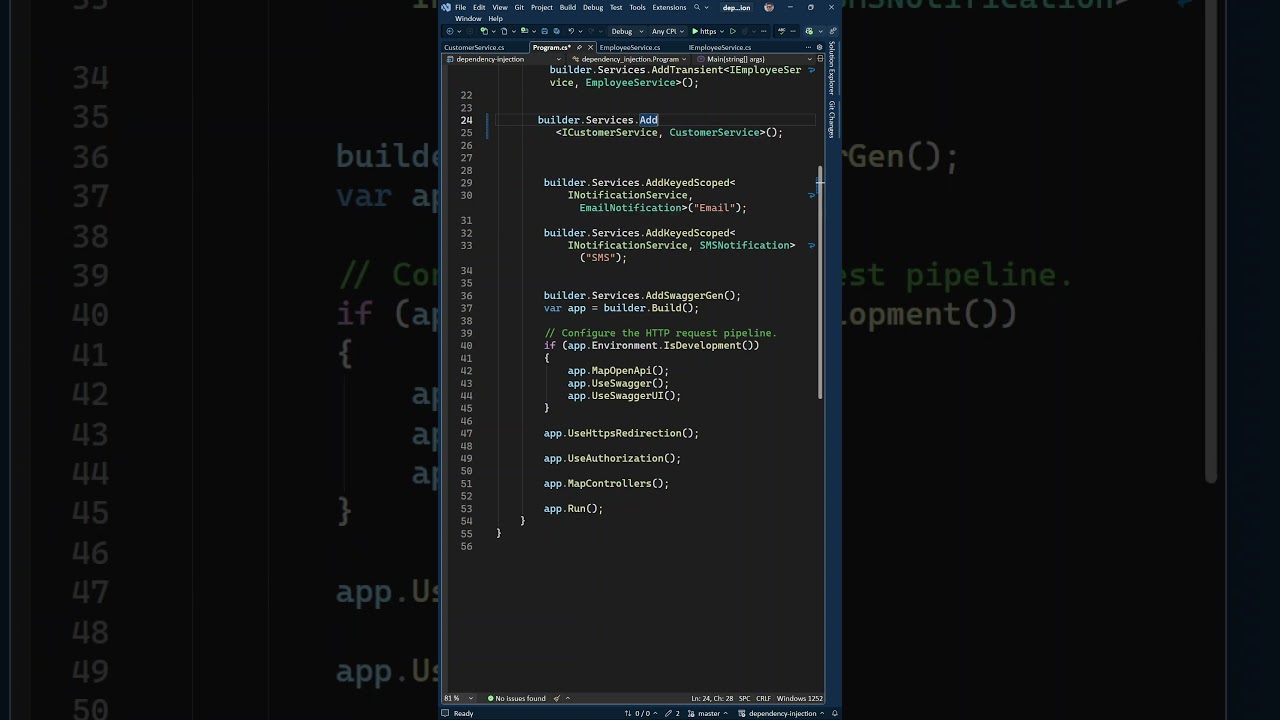Open the Help menu
Viewport: 1280px width, 720px height.
495,19
